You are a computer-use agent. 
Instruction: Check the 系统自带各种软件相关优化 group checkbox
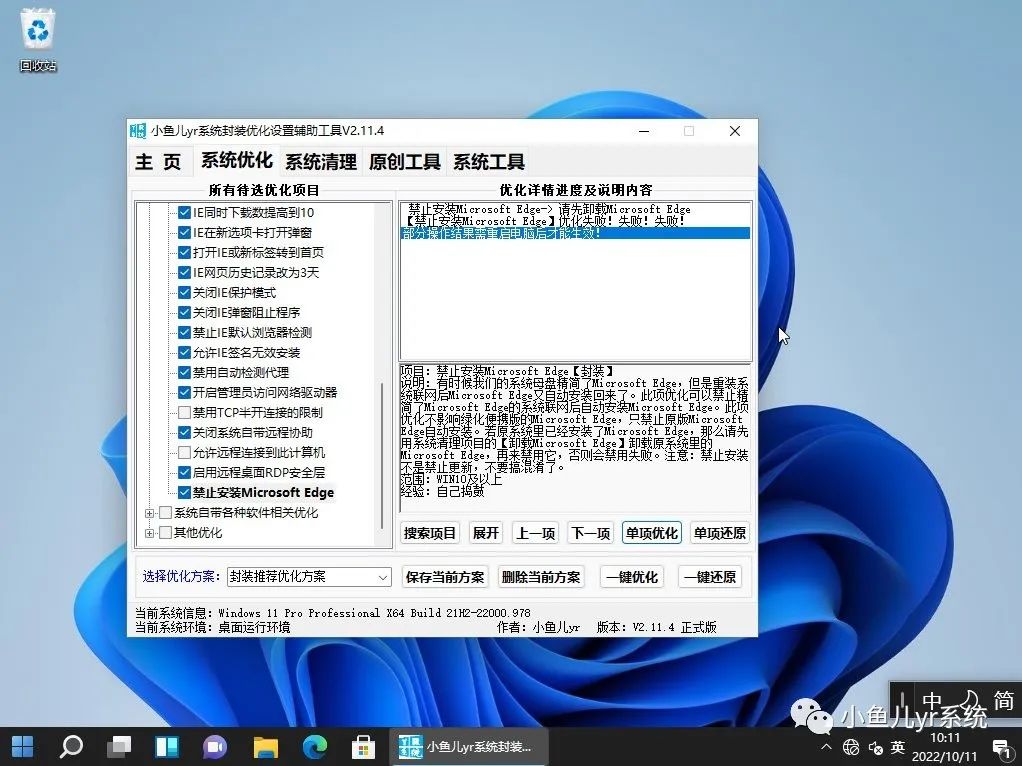click(x=166, y=513)
